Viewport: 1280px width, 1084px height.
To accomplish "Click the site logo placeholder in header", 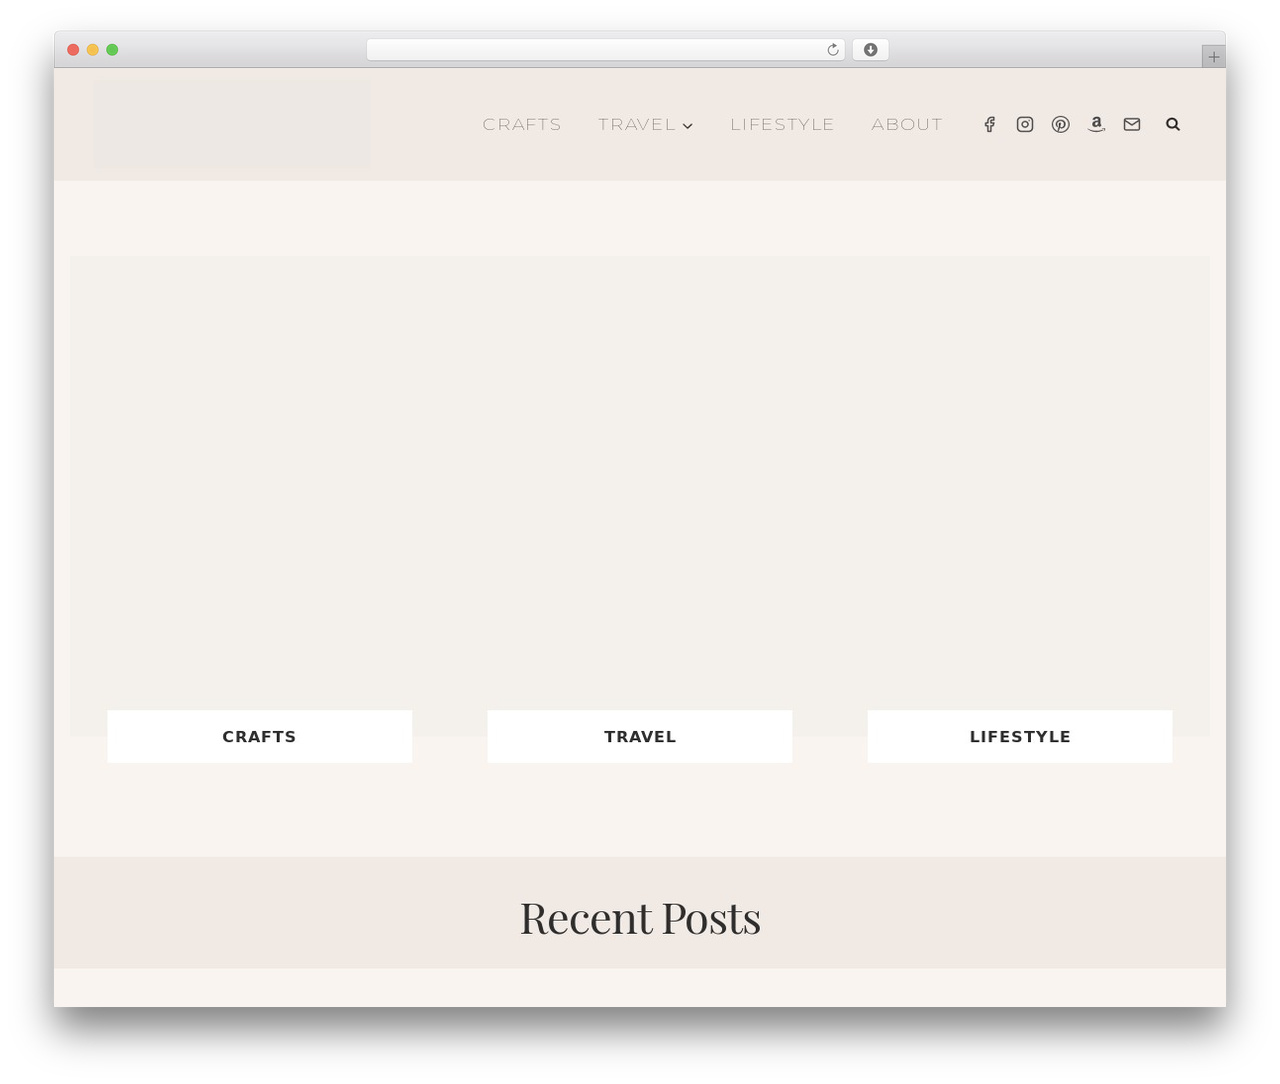I will pos(232,124).
